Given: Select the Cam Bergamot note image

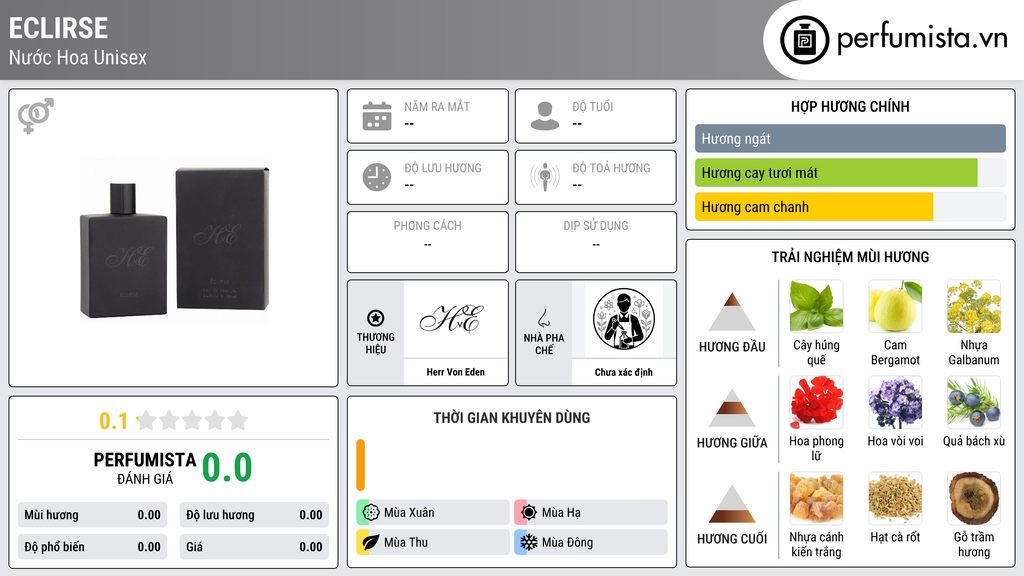Looking at the screenshot, I should tap(895, 306).
